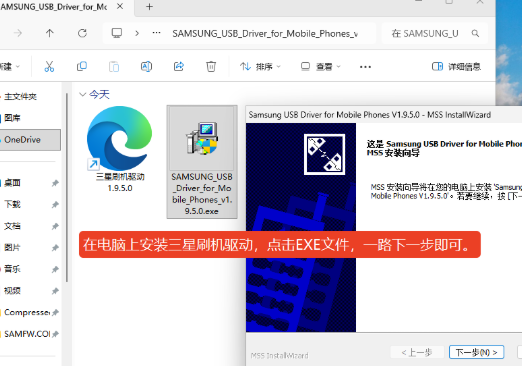This screenshot has width=522, height=366.
Task: Click the pin icon next to 文档
Action: [55, 226]
